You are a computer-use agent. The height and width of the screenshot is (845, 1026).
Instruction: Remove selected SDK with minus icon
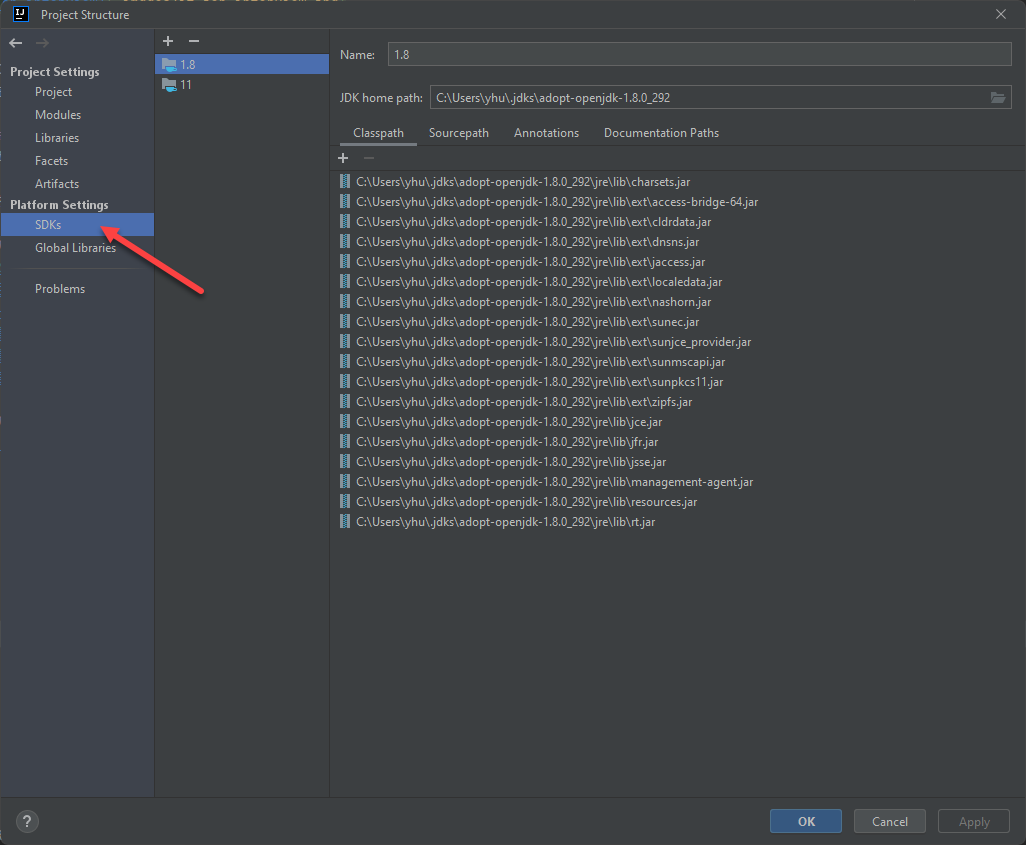pyautogui.click(x=194, y=41)
